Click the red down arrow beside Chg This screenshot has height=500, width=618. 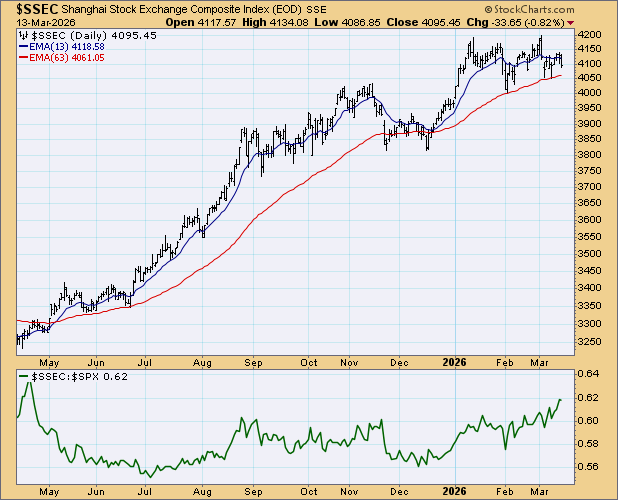click(570, 22)
